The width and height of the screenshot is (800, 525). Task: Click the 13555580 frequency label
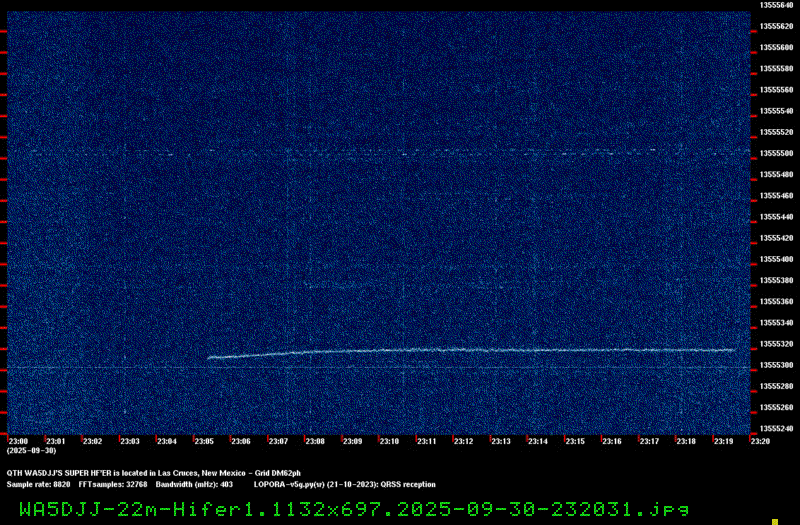(777, 68)
